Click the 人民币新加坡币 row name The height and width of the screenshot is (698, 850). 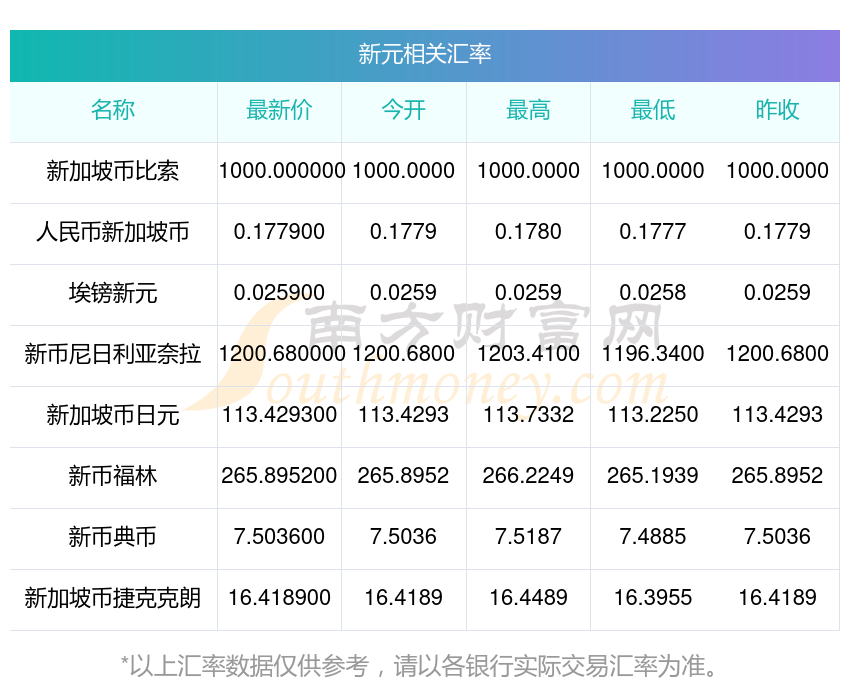point(113,232)
